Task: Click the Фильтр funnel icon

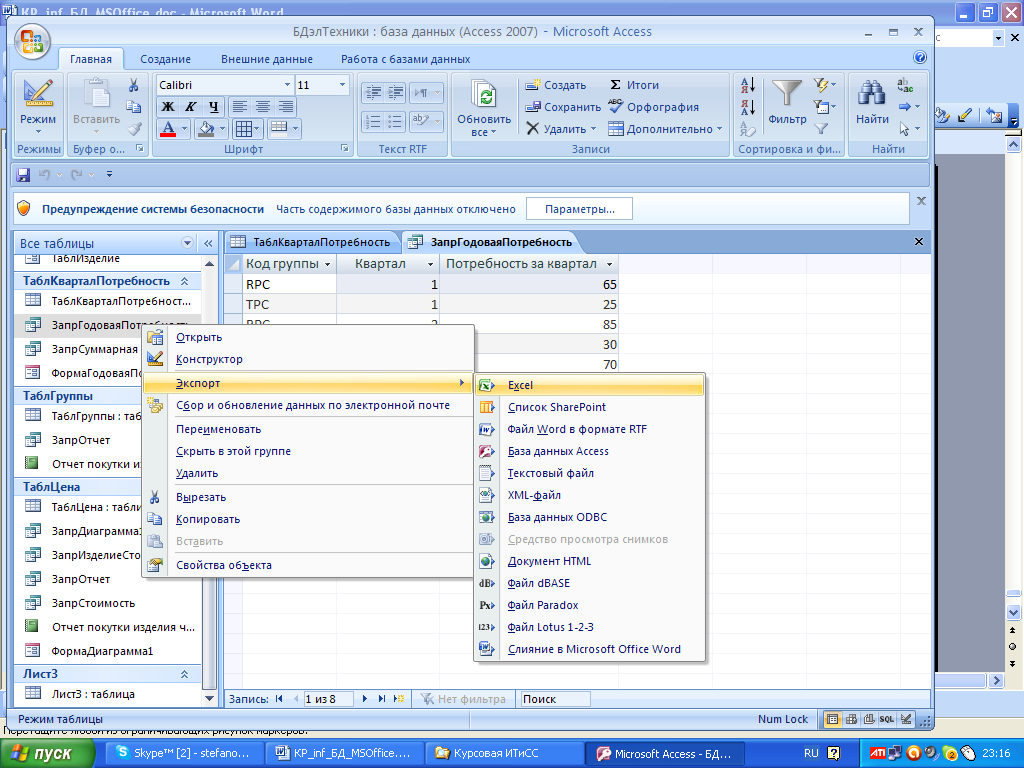Action: pos(786,94)
